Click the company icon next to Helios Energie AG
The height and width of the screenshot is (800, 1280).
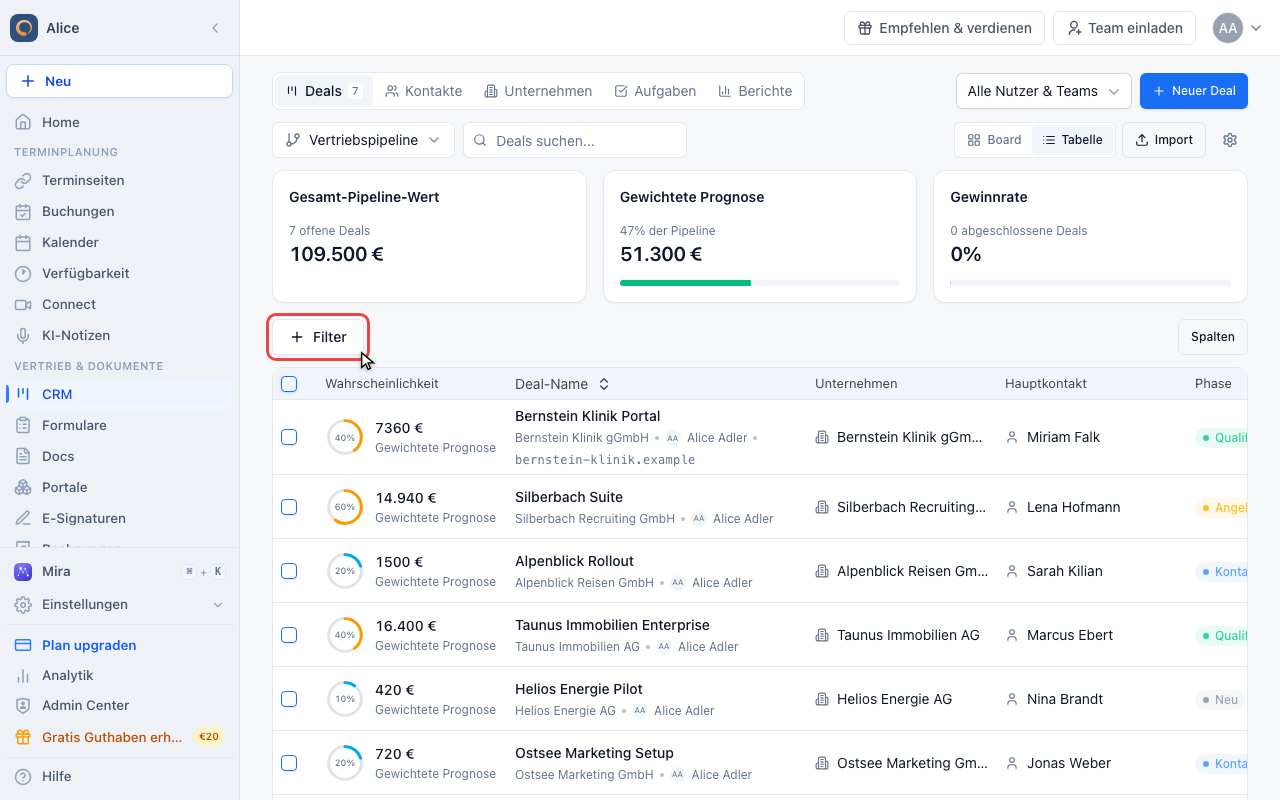pos(822,699)
